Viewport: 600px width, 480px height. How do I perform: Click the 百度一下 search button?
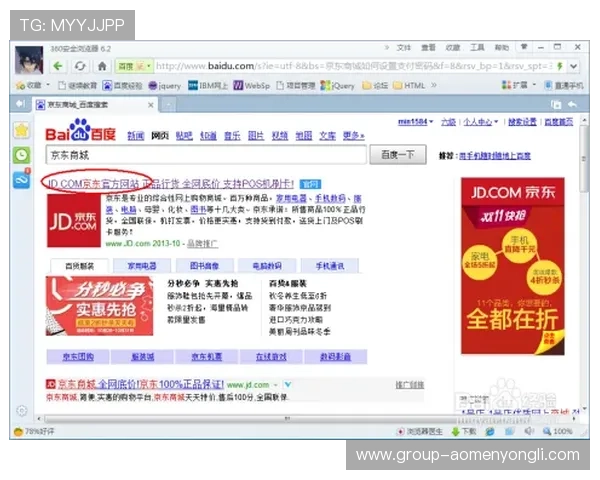(398, 155)
